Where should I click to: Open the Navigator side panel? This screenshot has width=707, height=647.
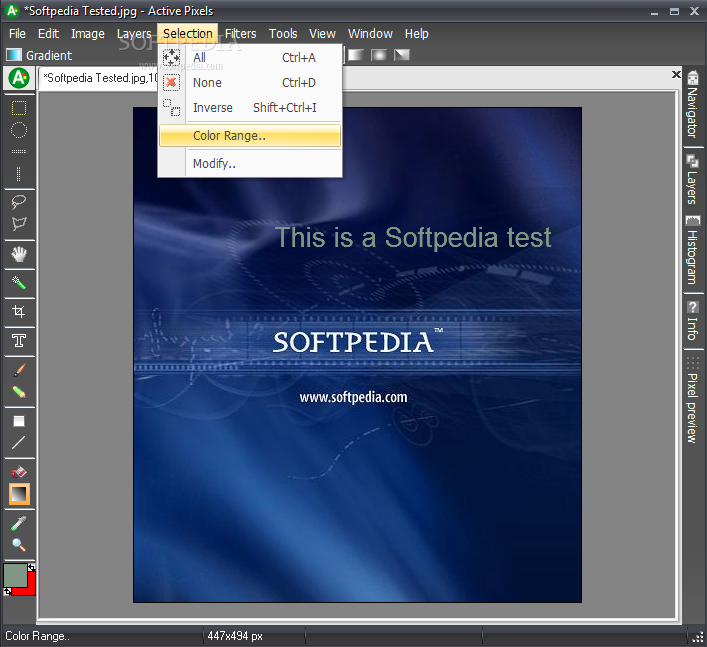click(693, 105)
